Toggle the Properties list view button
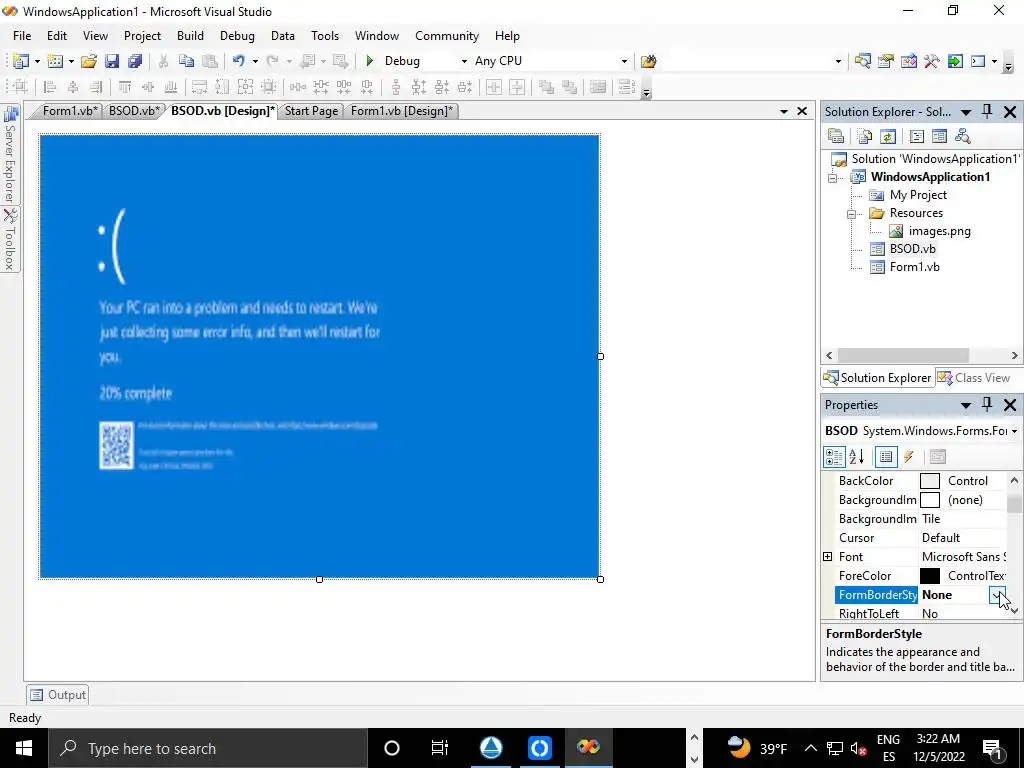This screenshot has height=768, width=1024. [886, 456]
